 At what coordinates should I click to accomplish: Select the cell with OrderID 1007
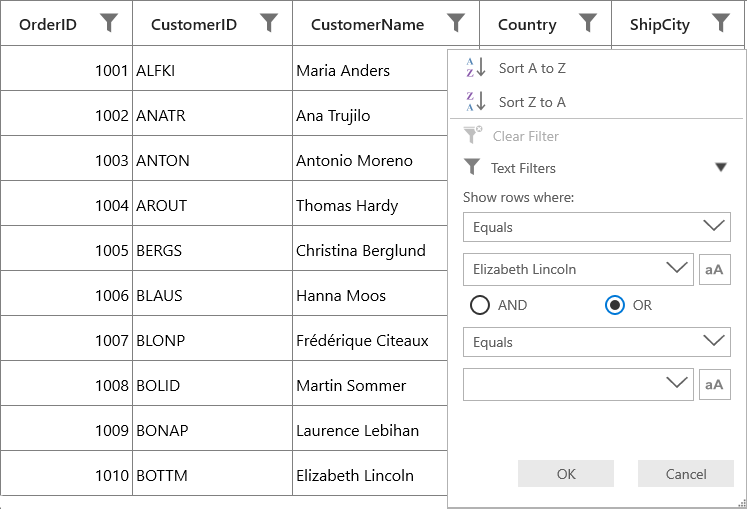point(66,338)
